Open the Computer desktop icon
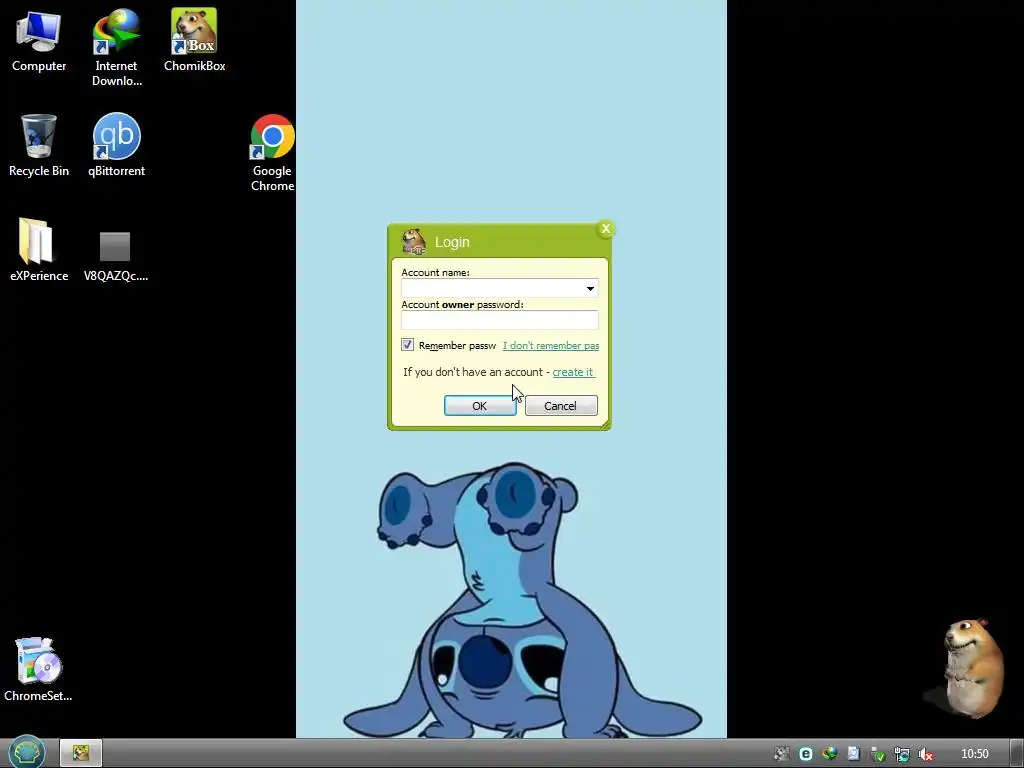This screenshot has height=768, width=1024. pos(39,40)
